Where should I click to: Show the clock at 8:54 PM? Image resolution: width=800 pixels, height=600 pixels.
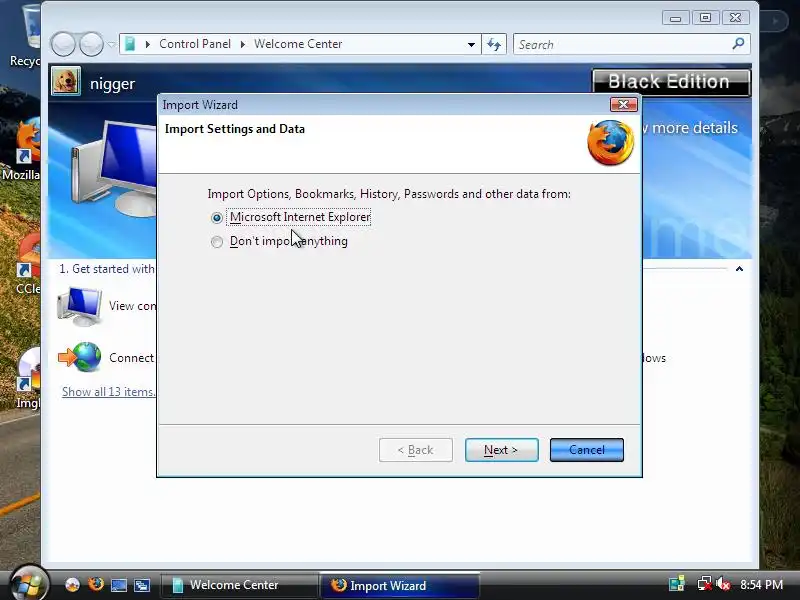coord(761,585)
